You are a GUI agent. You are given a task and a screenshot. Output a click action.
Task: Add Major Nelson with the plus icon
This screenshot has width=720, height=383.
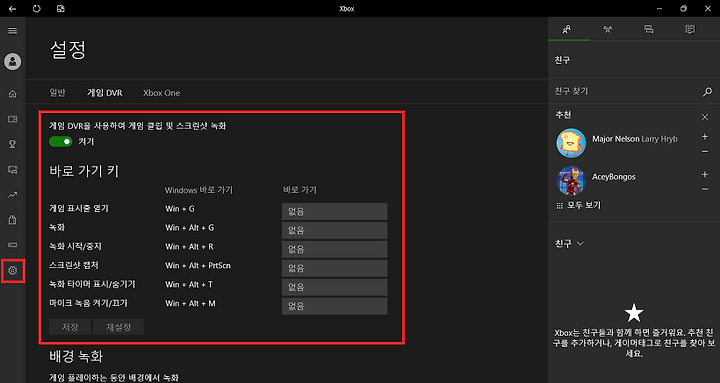pyautogui.click(x=705, y=136)
